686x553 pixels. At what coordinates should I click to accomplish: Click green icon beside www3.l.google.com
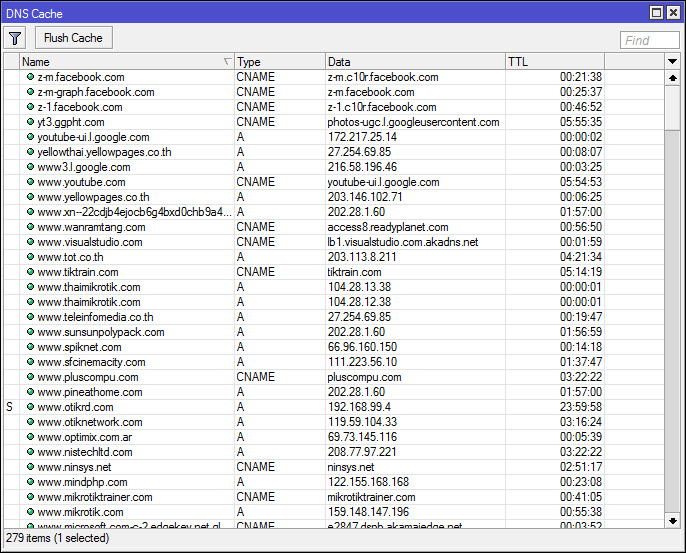point(30,167)
